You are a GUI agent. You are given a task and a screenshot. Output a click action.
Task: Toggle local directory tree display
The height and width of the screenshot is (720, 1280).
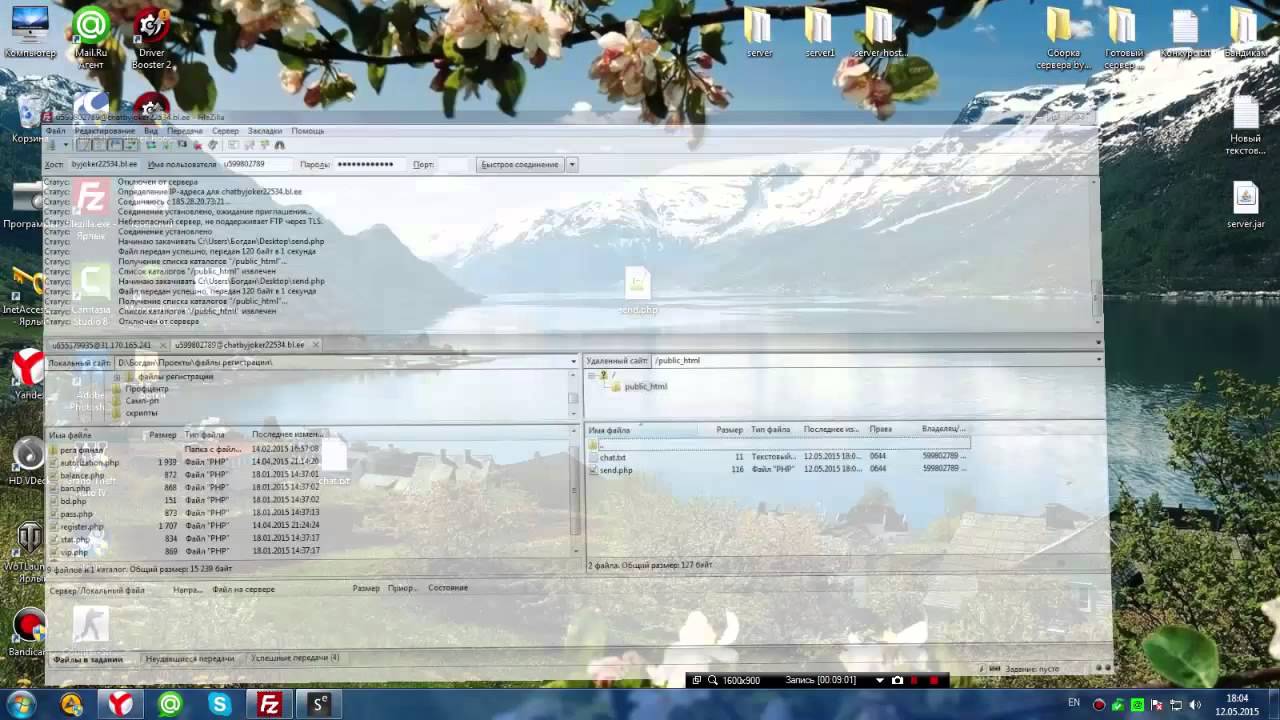(99, 145)
